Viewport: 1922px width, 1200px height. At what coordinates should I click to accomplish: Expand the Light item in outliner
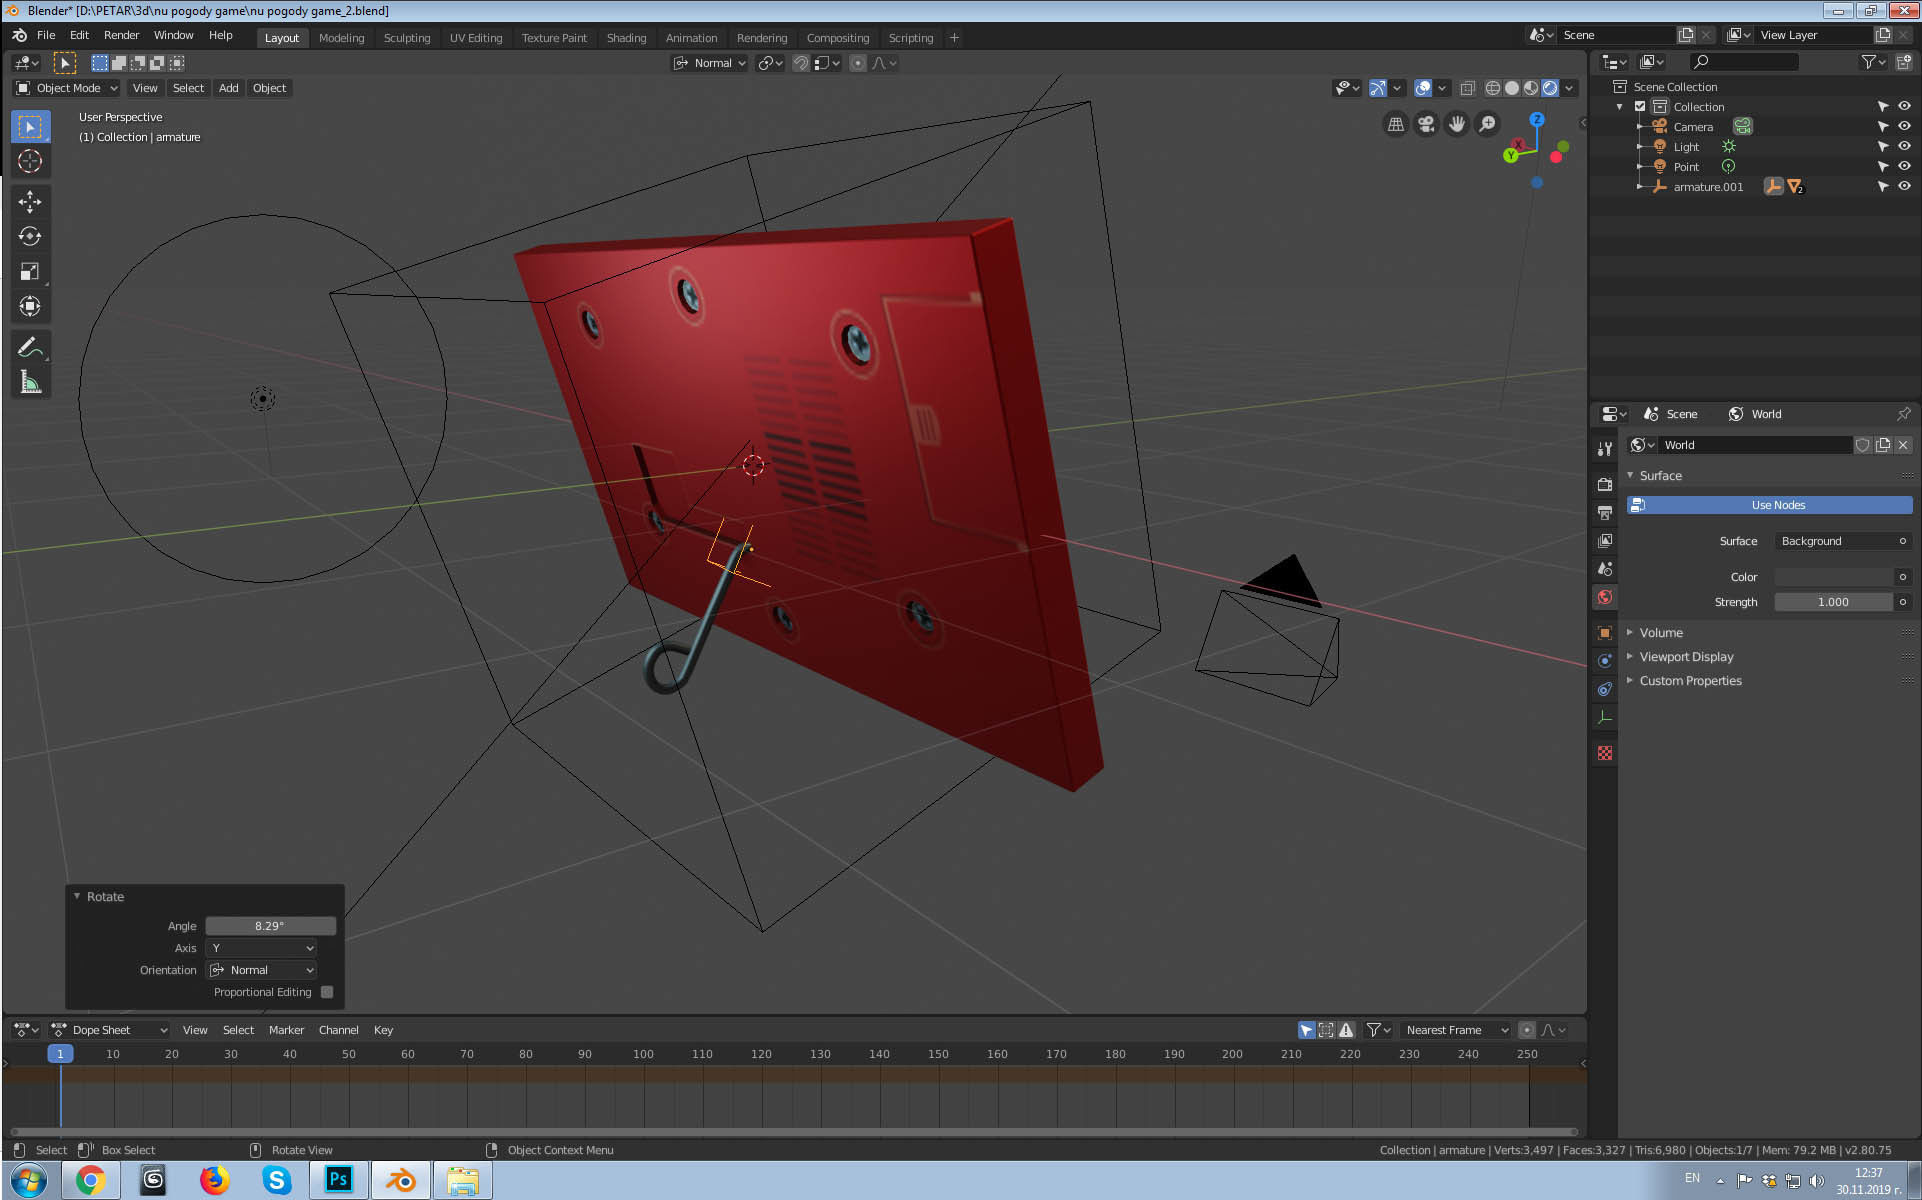(x=1639, y=147)
